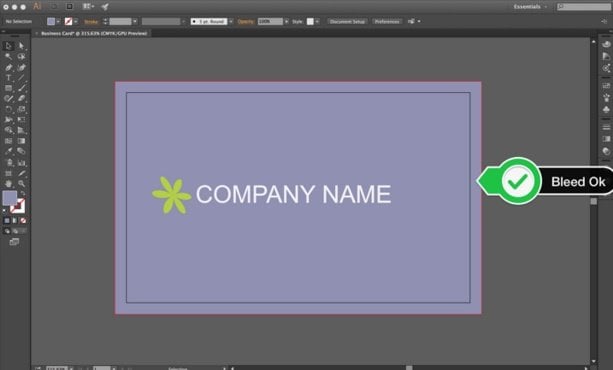The image size is (613, 370).
Task: Click Swap Fill and Stroke arrow
Action: pyautogui.click(x=23, y=193)
